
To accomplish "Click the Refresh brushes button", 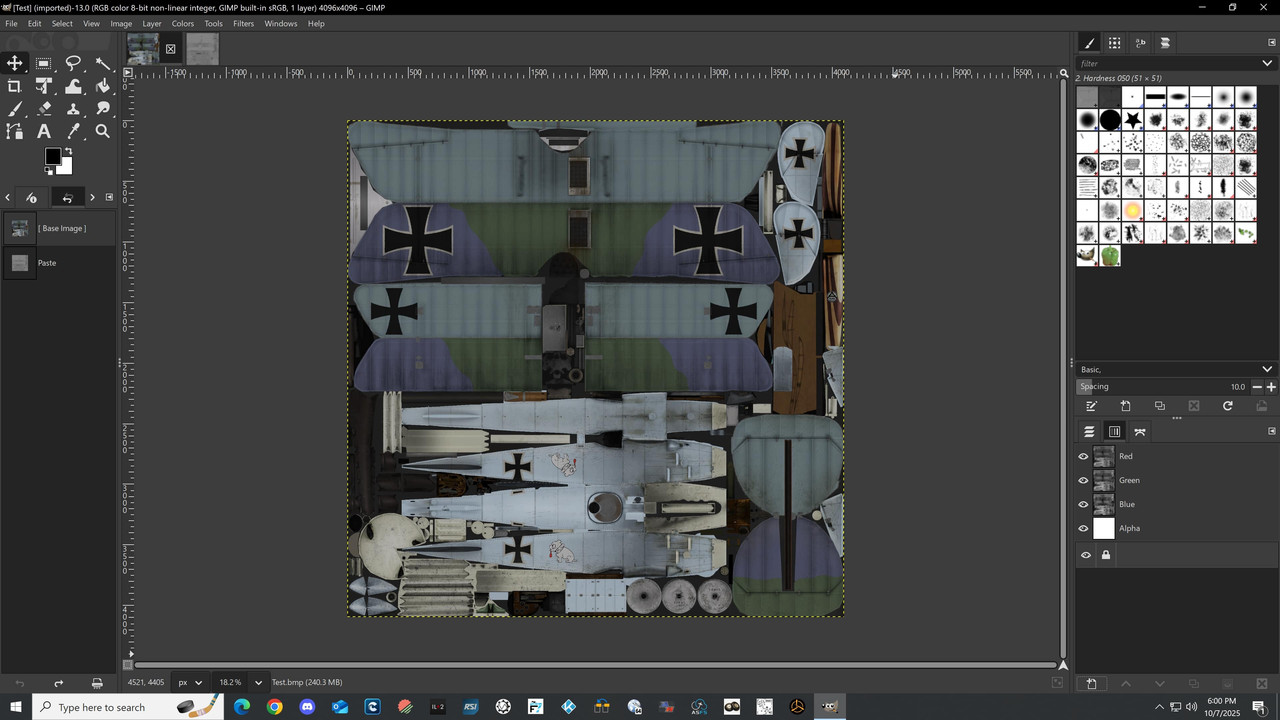I will 1228,406.
